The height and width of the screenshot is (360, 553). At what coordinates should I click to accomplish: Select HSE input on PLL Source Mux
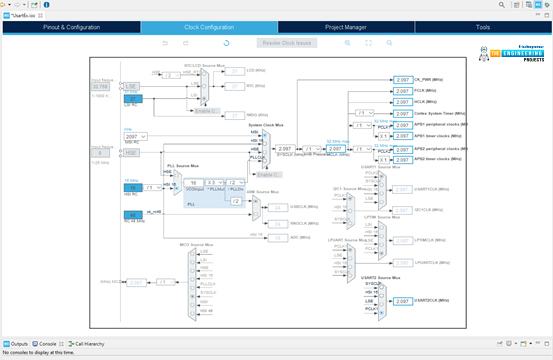[176, 175]
